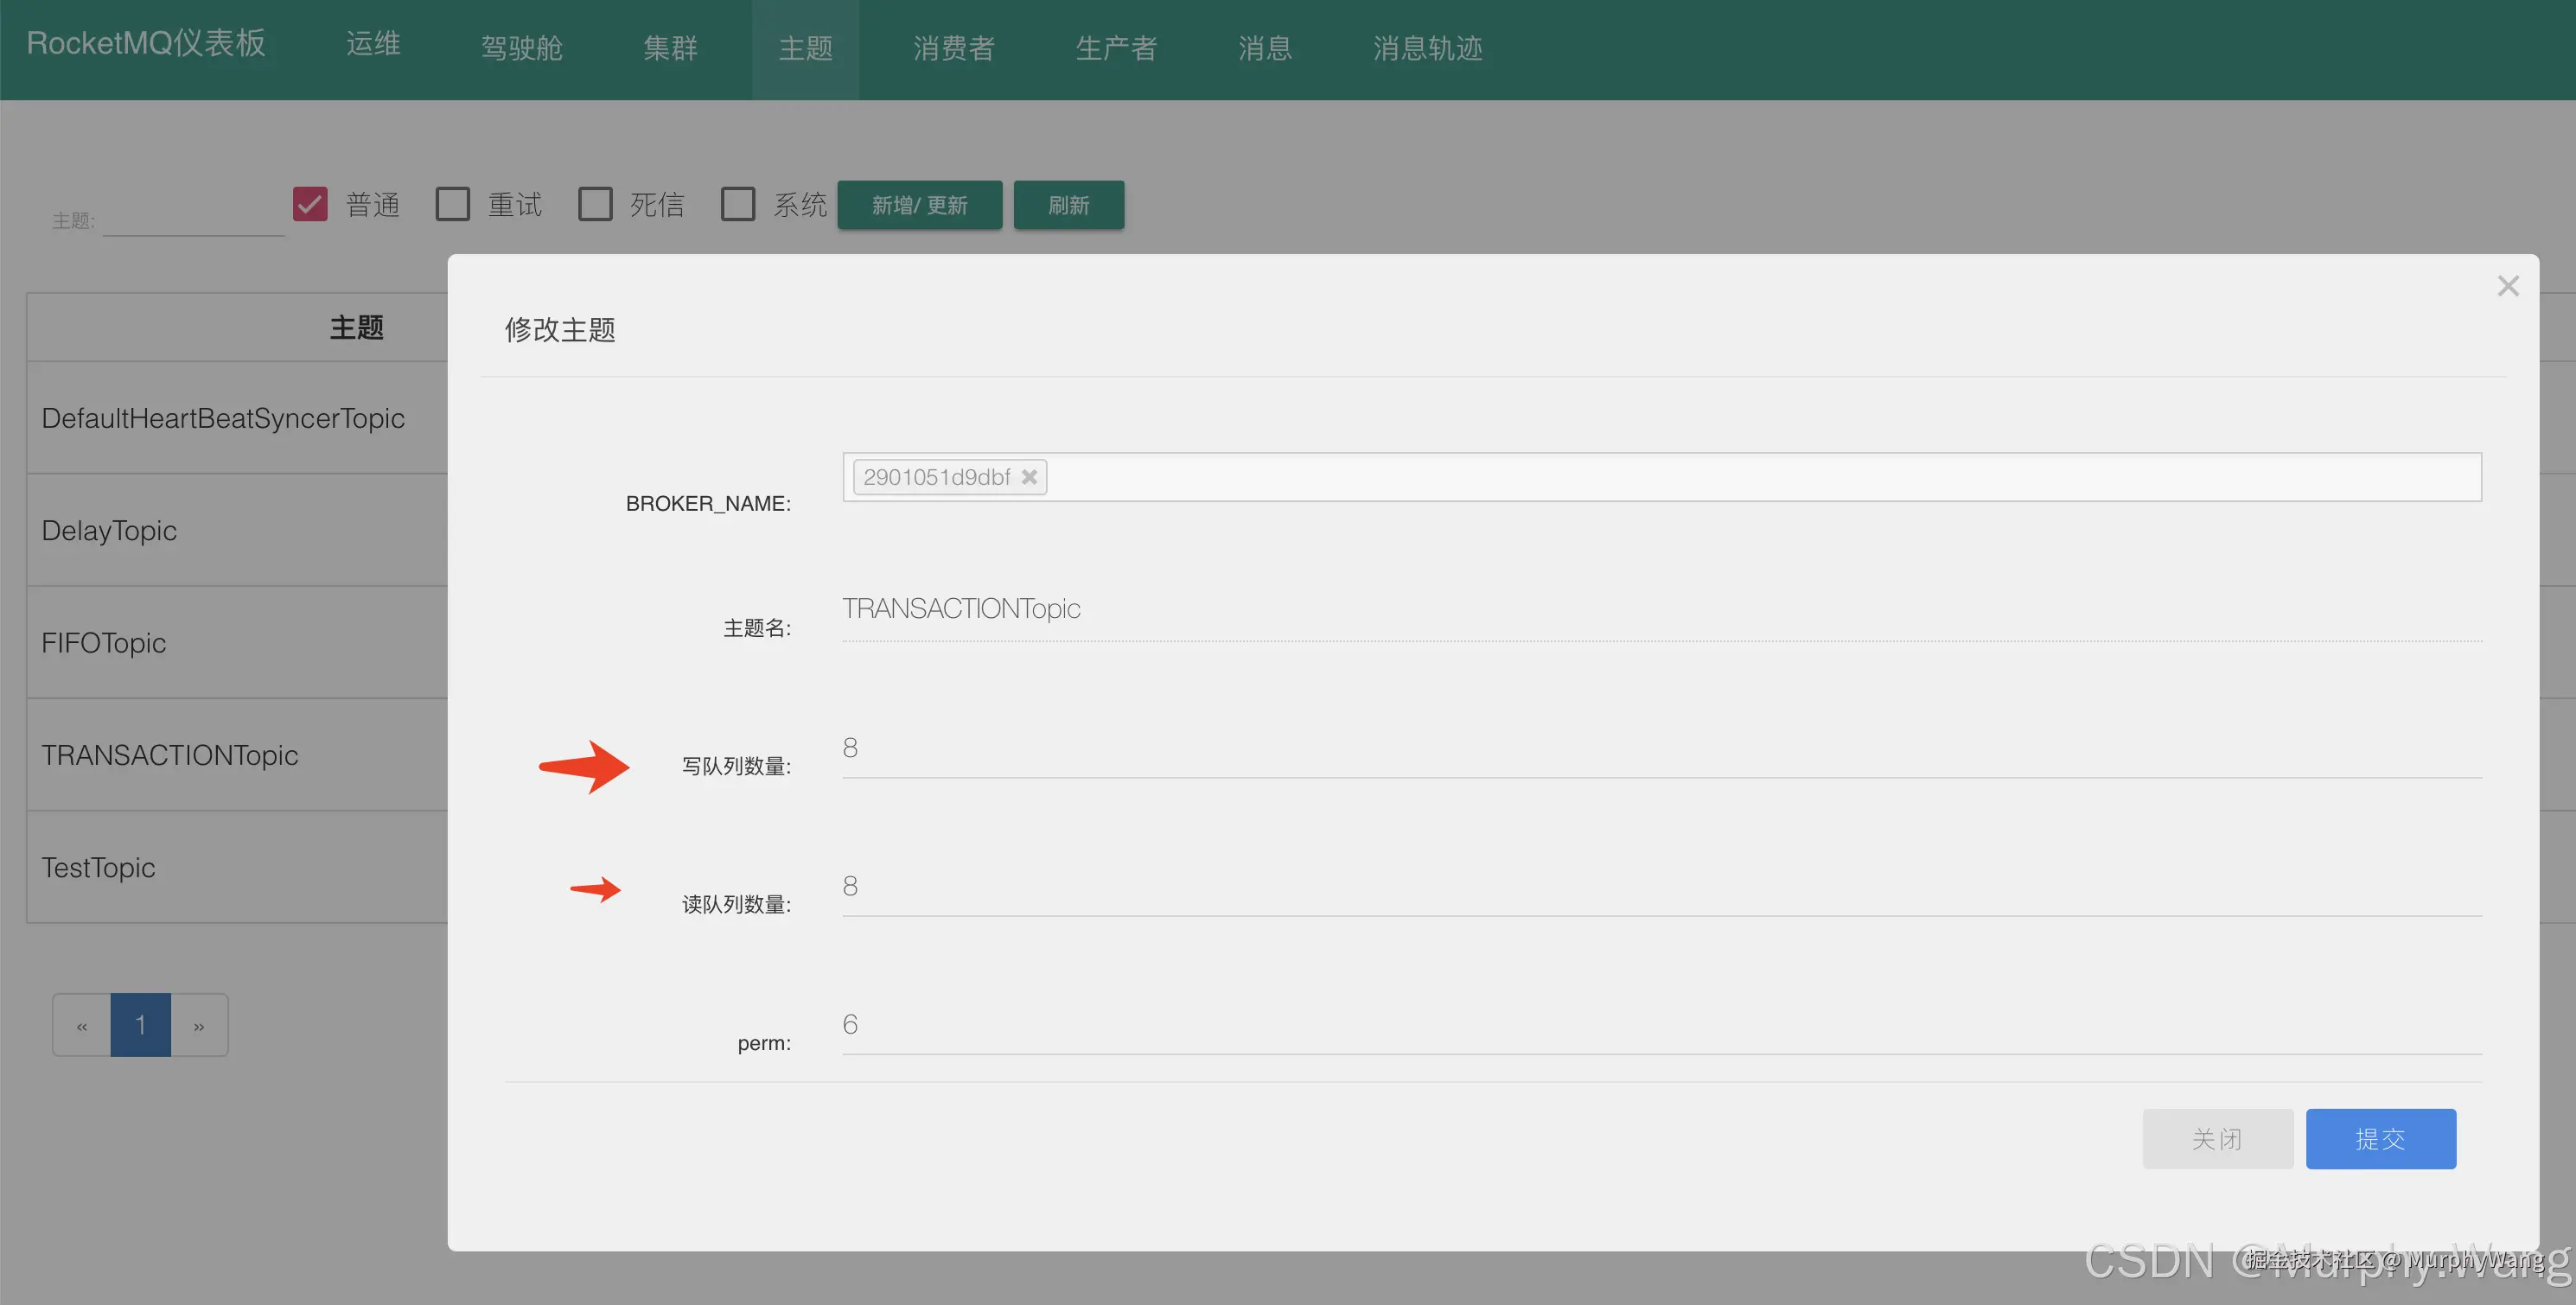Focus the 读队列数量 input field
This screenshot has width=2576, height=1305.
pyautogui.click(x=1660, y=887)
